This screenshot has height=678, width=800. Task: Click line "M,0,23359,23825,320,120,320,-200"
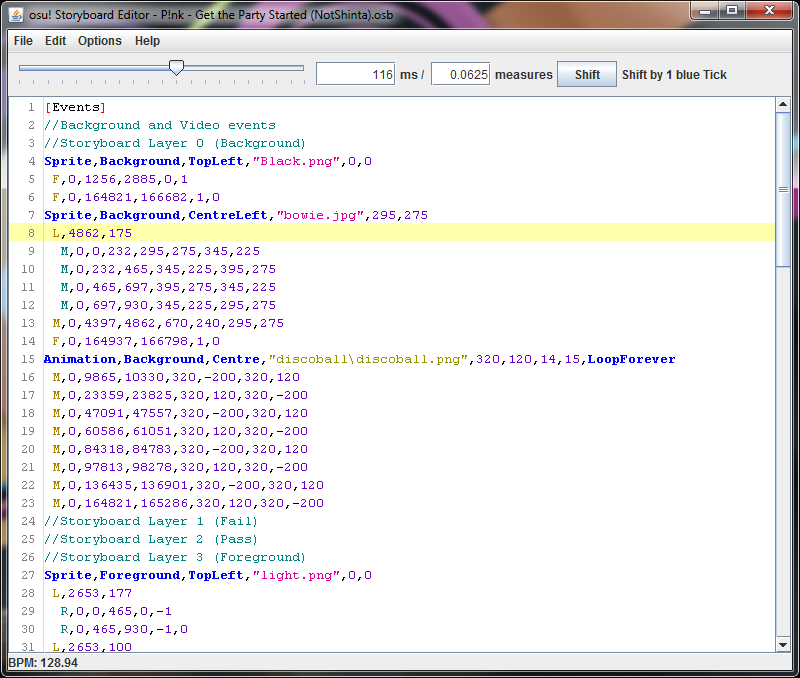(180, 395)
